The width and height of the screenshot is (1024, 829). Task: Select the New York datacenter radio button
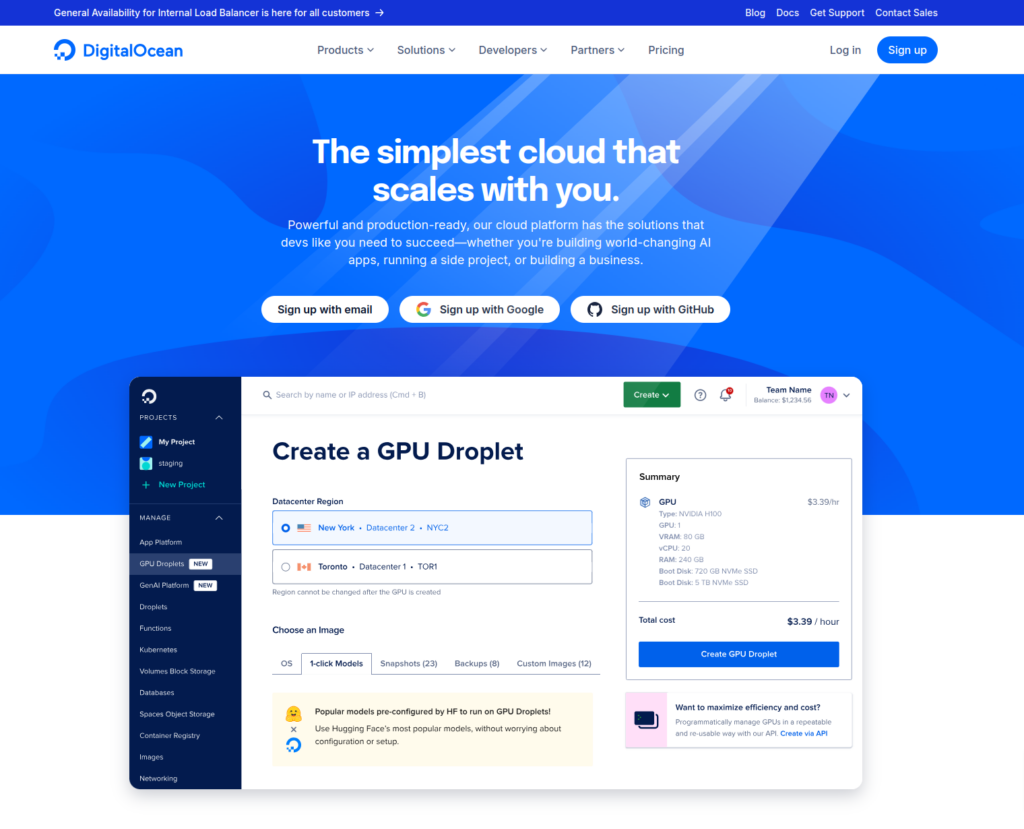285,528
